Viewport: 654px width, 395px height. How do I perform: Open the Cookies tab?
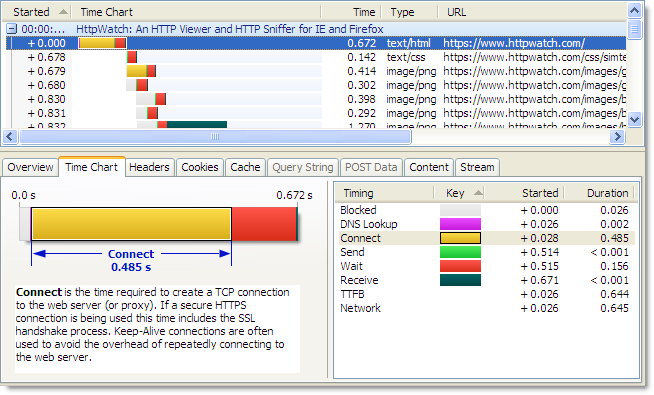point(200,167)
